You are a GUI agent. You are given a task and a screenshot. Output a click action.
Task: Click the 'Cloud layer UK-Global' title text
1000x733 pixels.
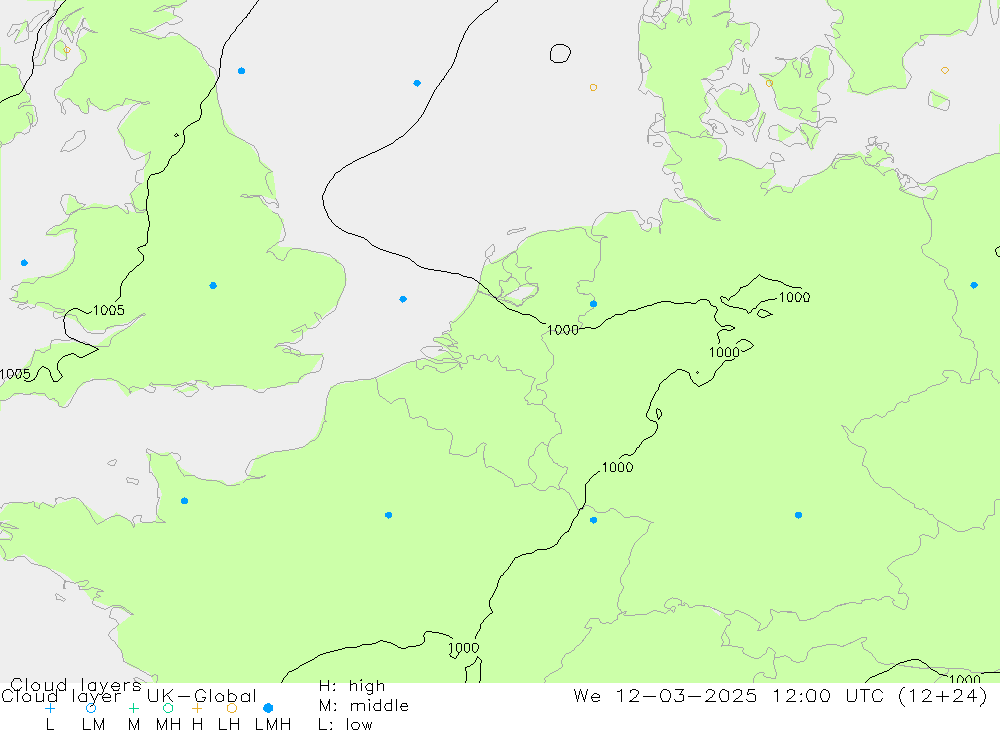coord(129,696)
